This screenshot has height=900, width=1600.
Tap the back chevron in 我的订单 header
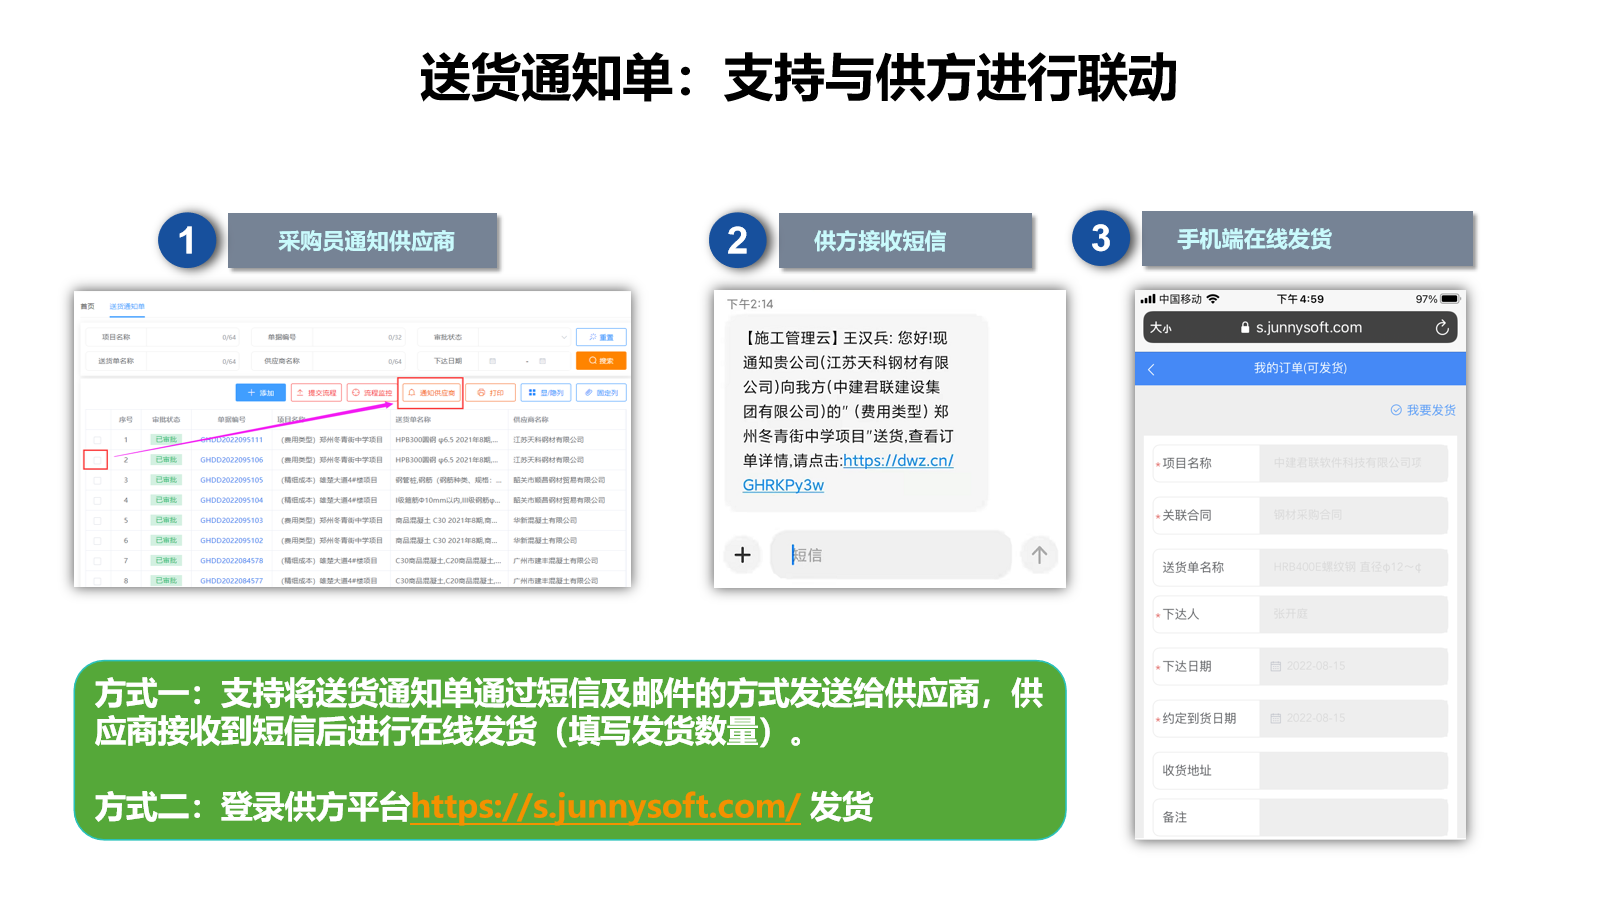pos(1152,369)
